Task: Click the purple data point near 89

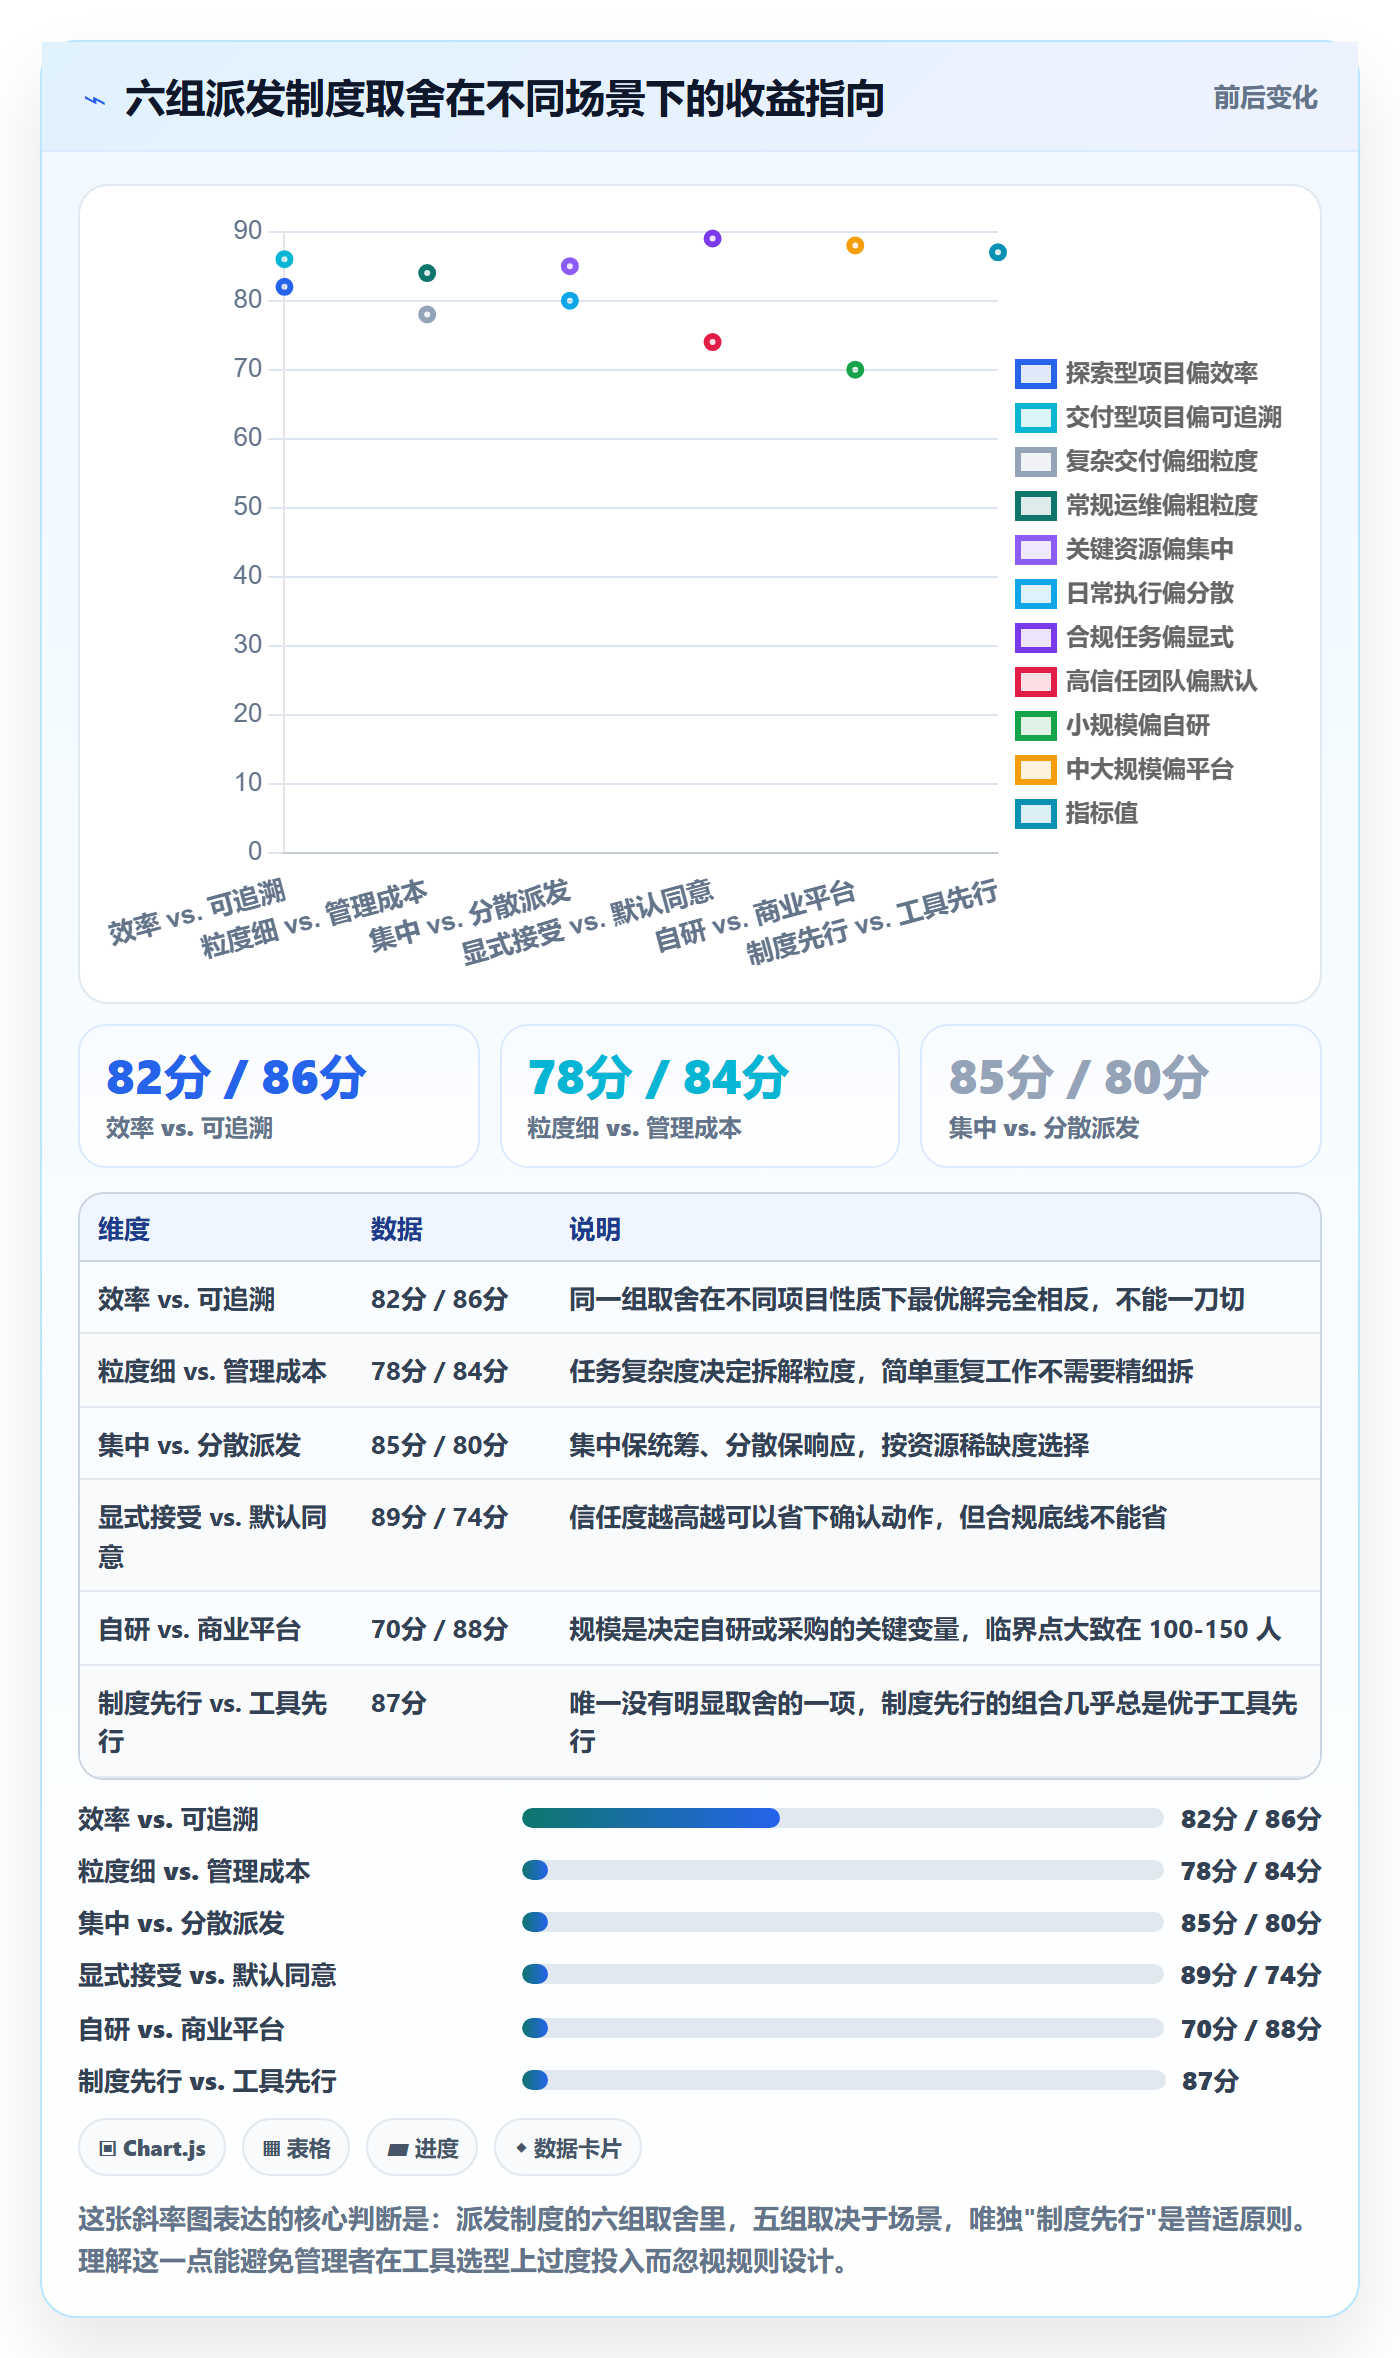Action: coord(712,238)
